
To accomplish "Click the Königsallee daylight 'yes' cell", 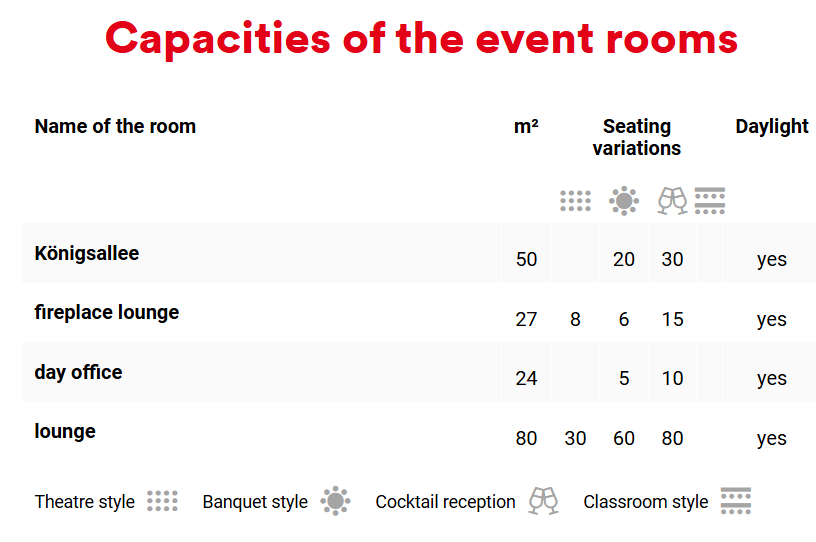I will 772,259.
